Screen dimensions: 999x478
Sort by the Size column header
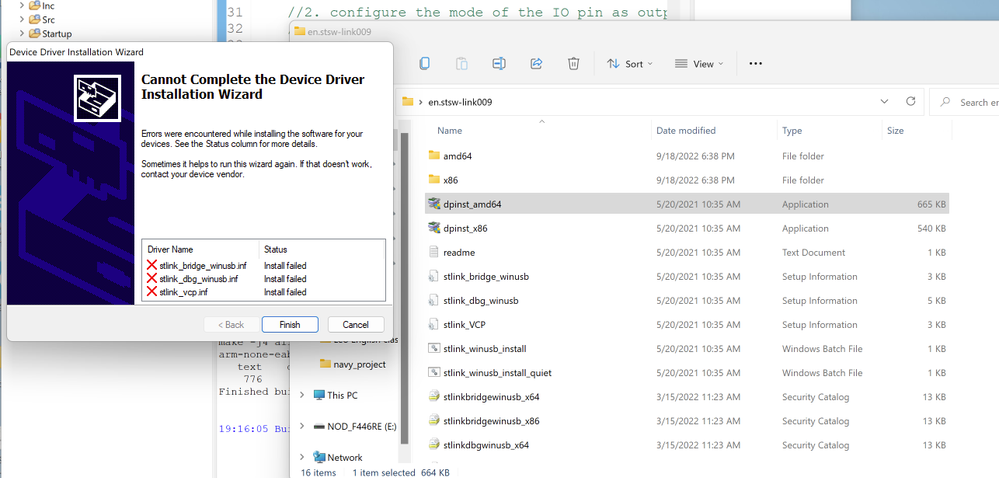(x=895, y=131)
